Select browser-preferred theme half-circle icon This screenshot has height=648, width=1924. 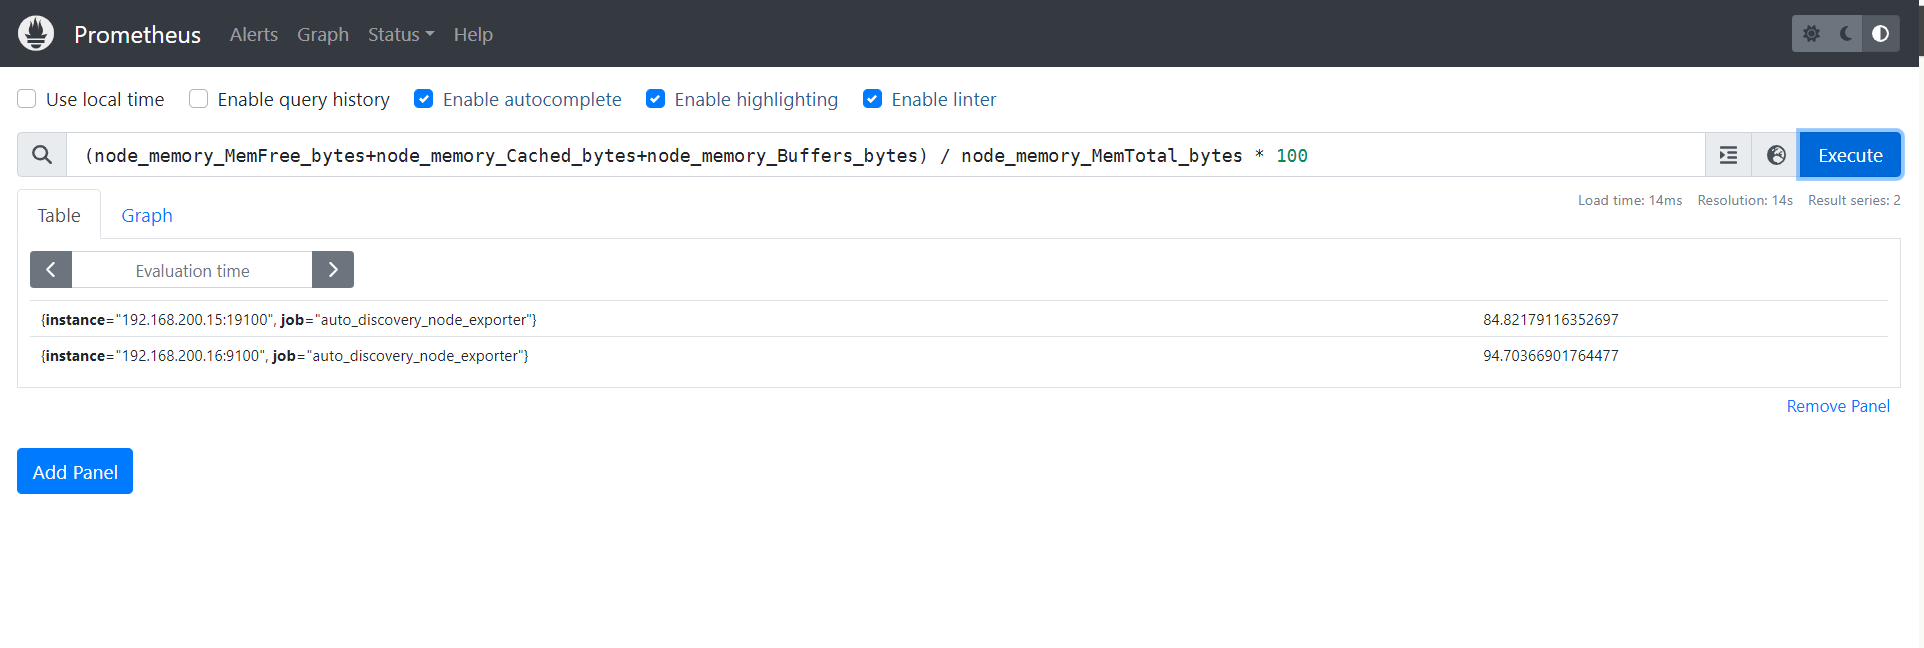1881,34
